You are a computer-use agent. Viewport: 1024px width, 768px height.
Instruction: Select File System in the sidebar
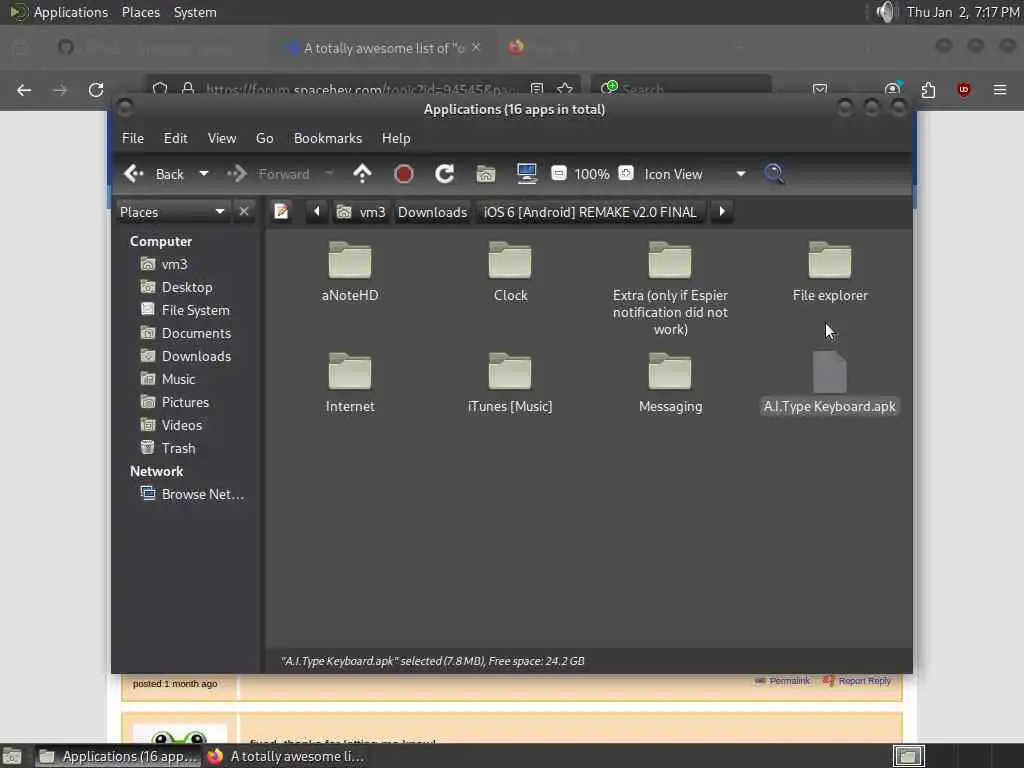coord(195,310)
